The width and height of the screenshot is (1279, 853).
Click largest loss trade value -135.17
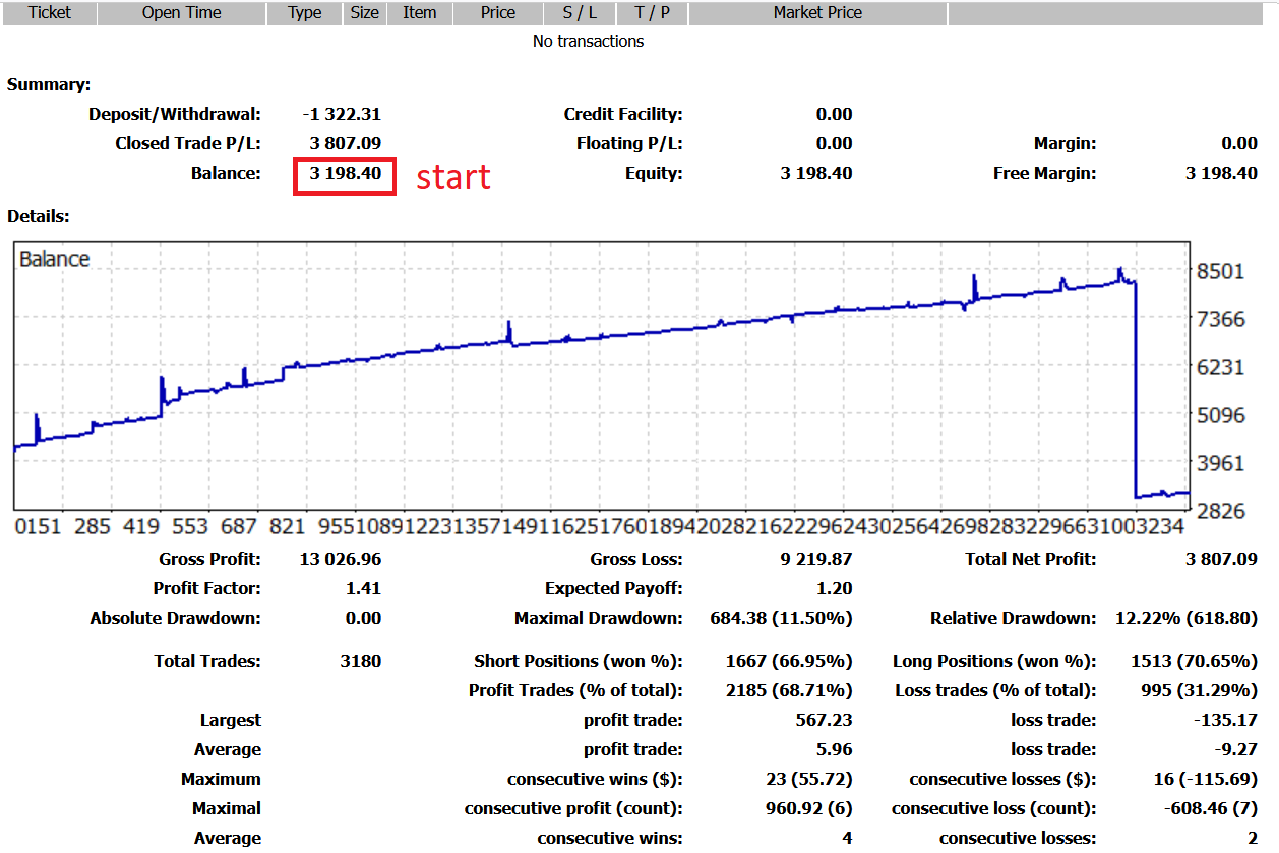point(1225,721)
